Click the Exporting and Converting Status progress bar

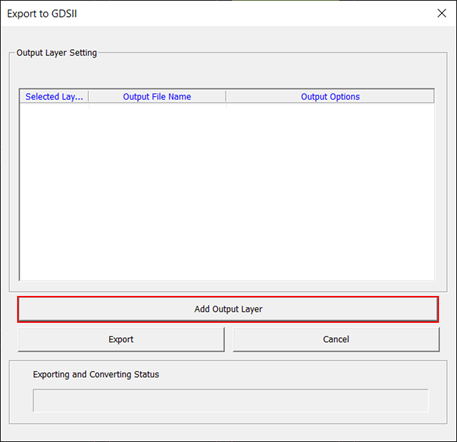[x=231, y=400]
